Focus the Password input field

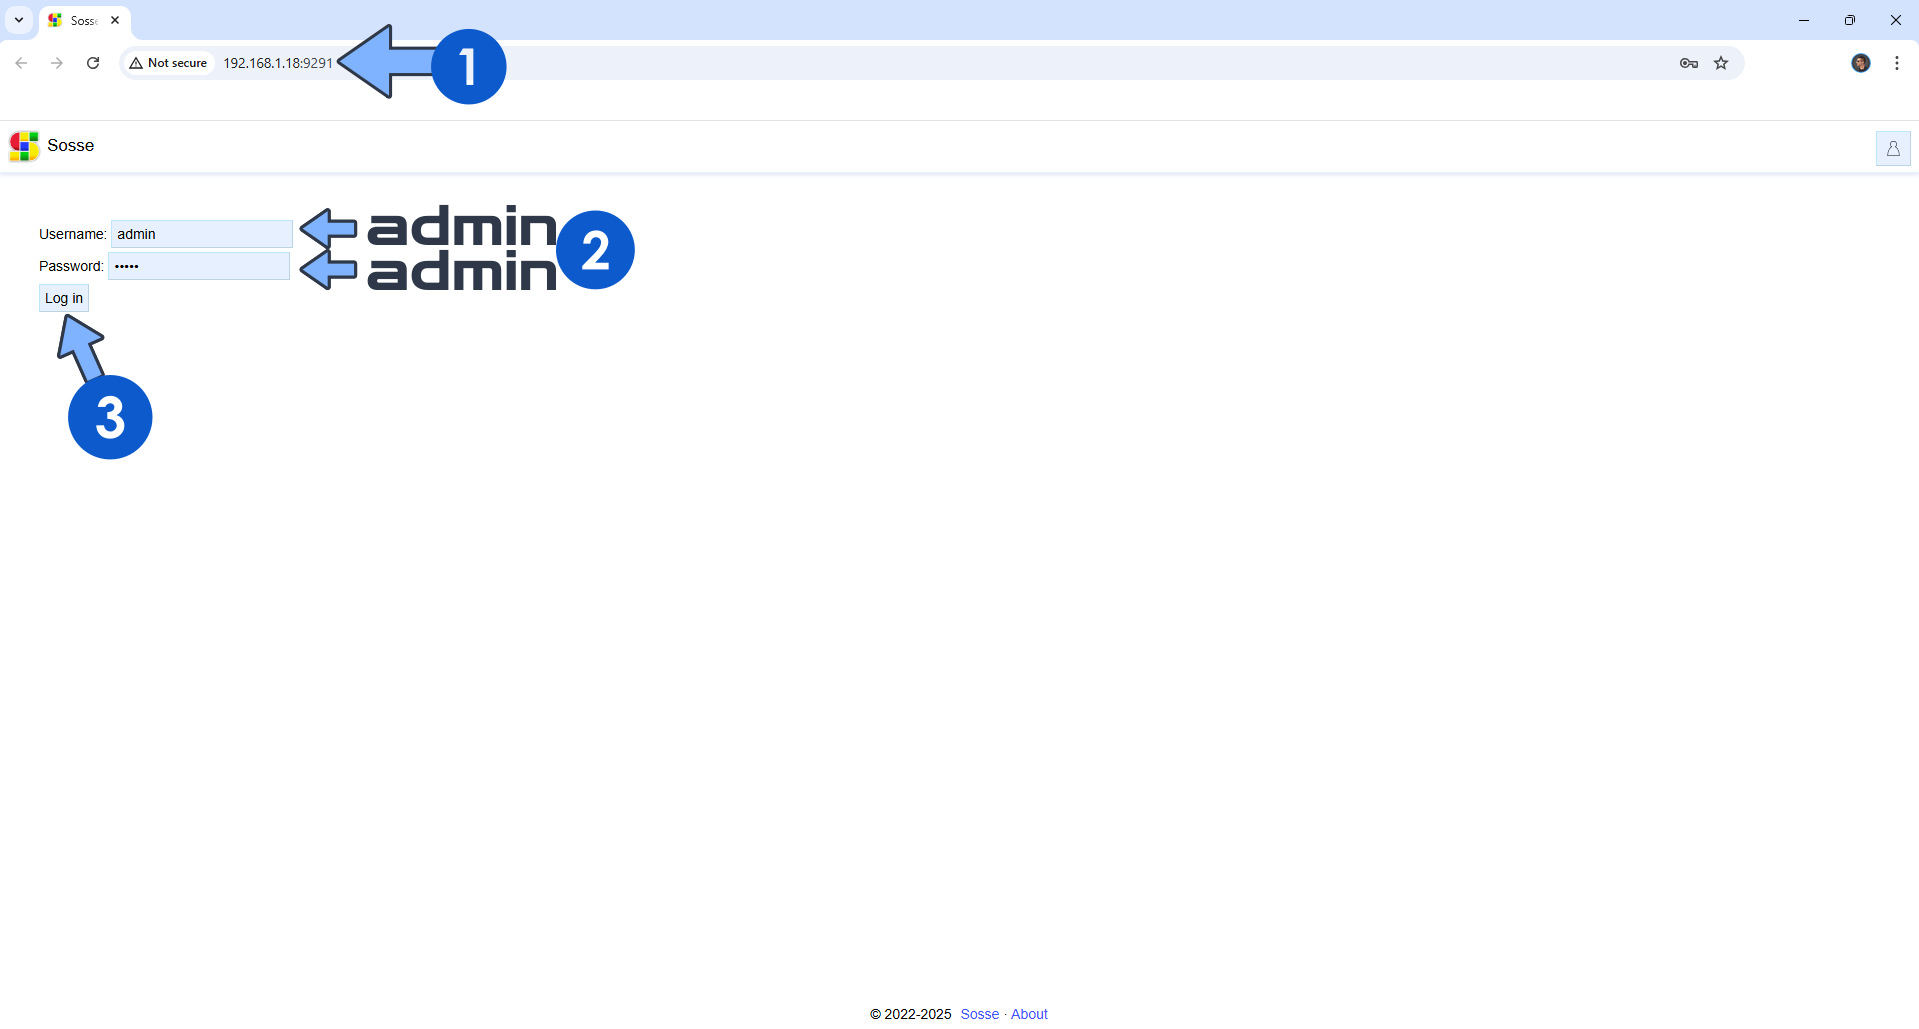(x=199, y=266)
